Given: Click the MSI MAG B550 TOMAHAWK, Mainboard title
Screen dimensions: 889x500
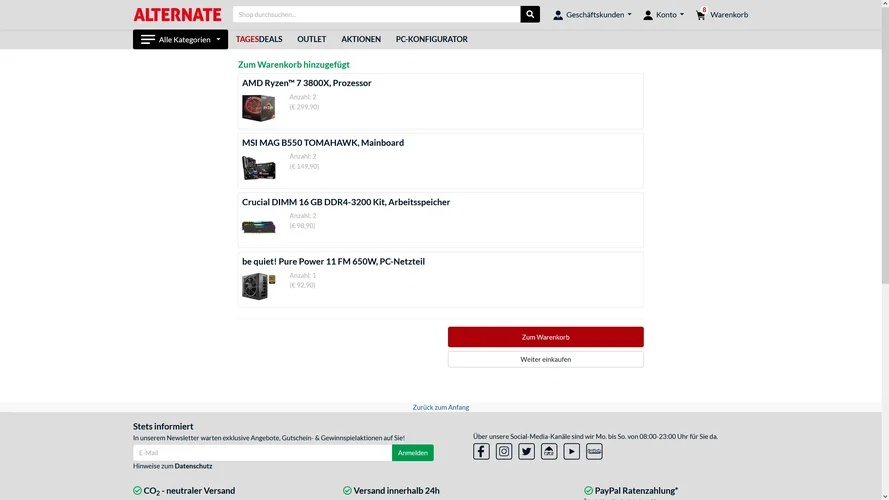Looking at the screenshot, I should [323, 142].
